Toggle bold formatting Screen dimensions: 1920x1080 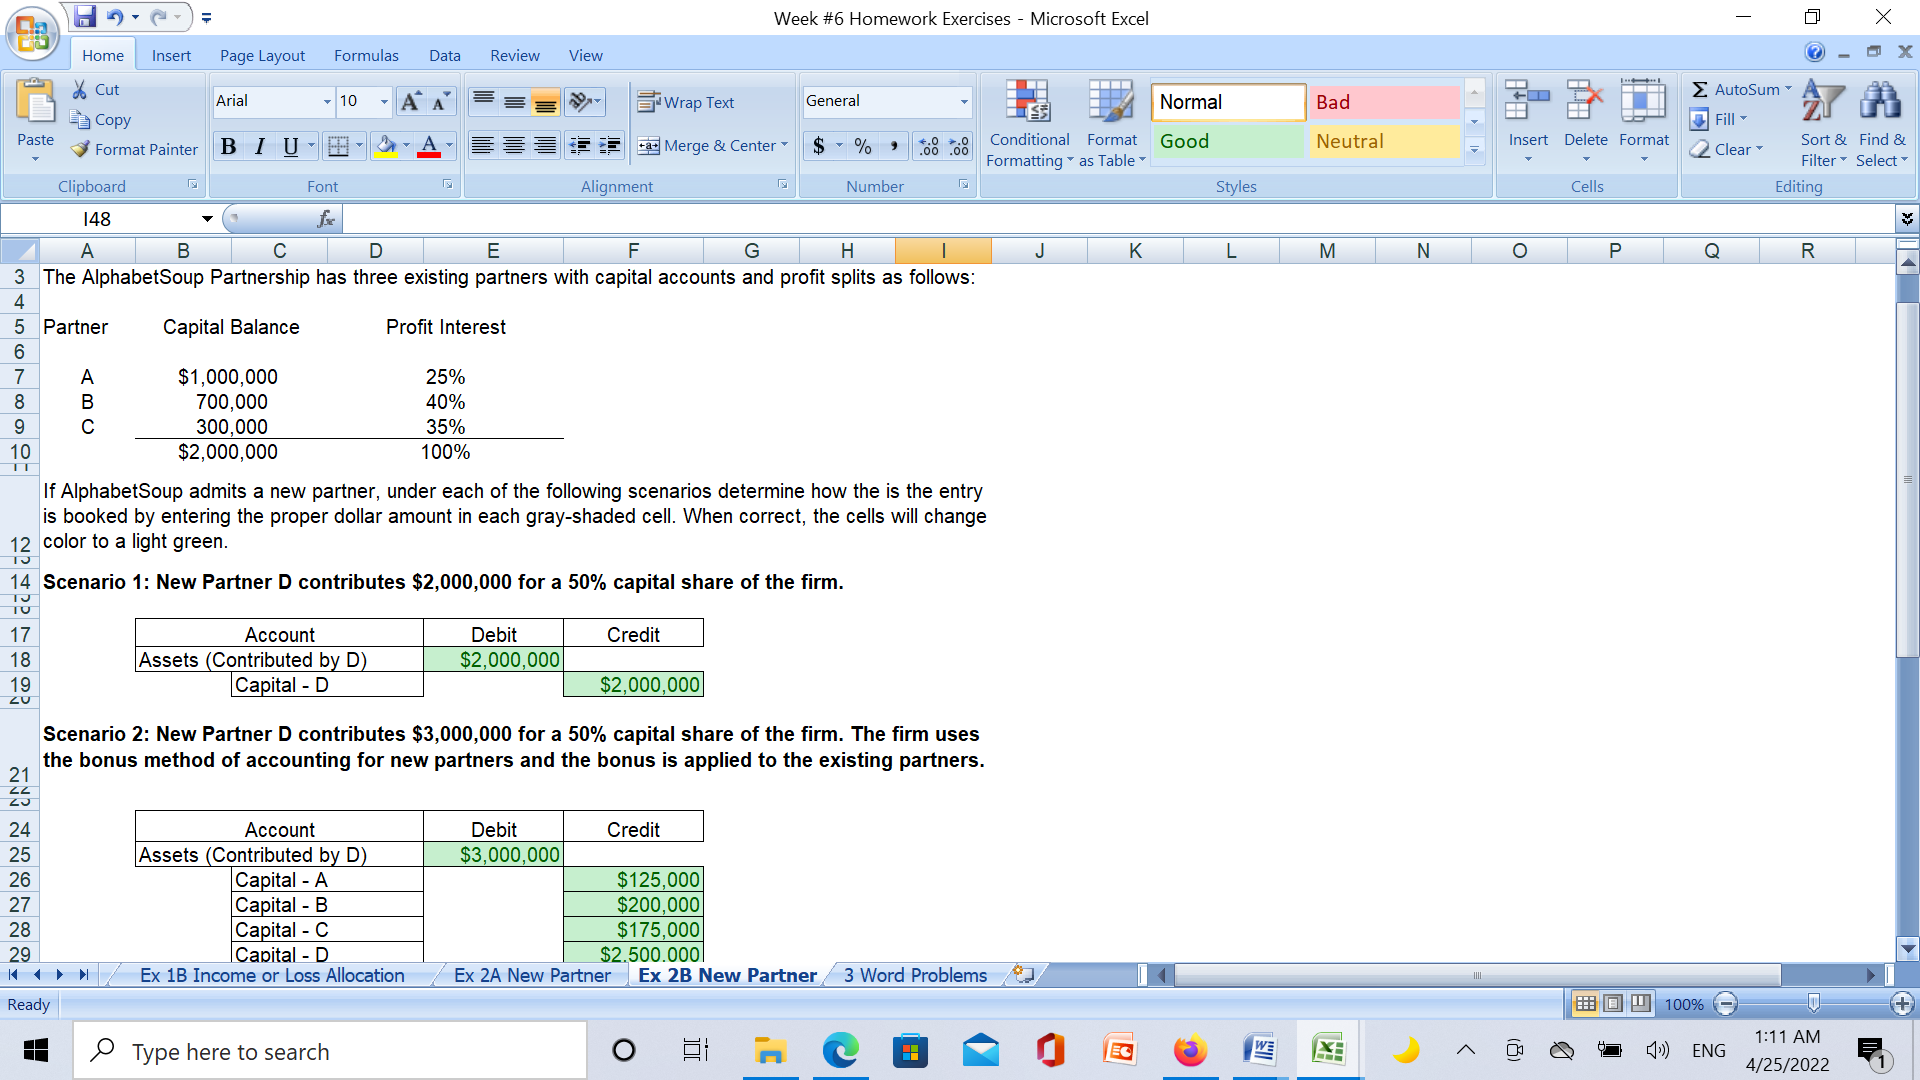228,146
